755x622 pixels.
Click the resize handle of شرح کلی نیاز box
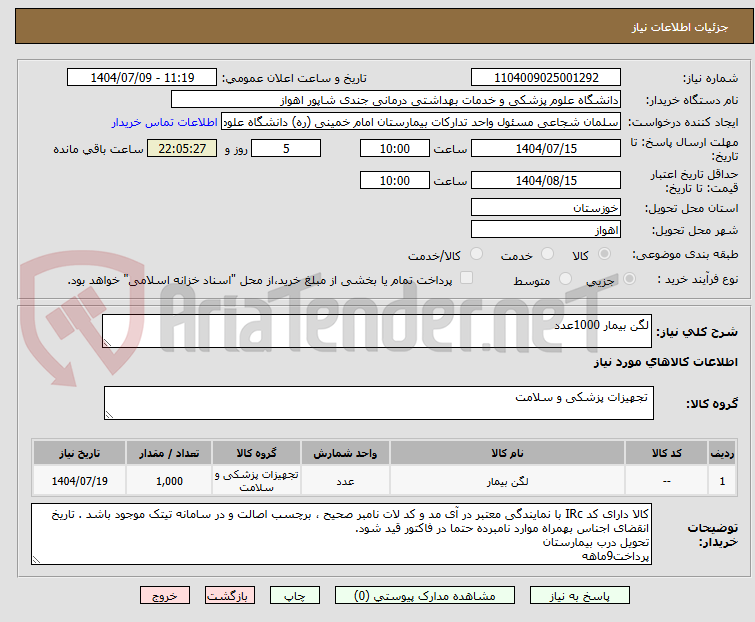[107, 343]
